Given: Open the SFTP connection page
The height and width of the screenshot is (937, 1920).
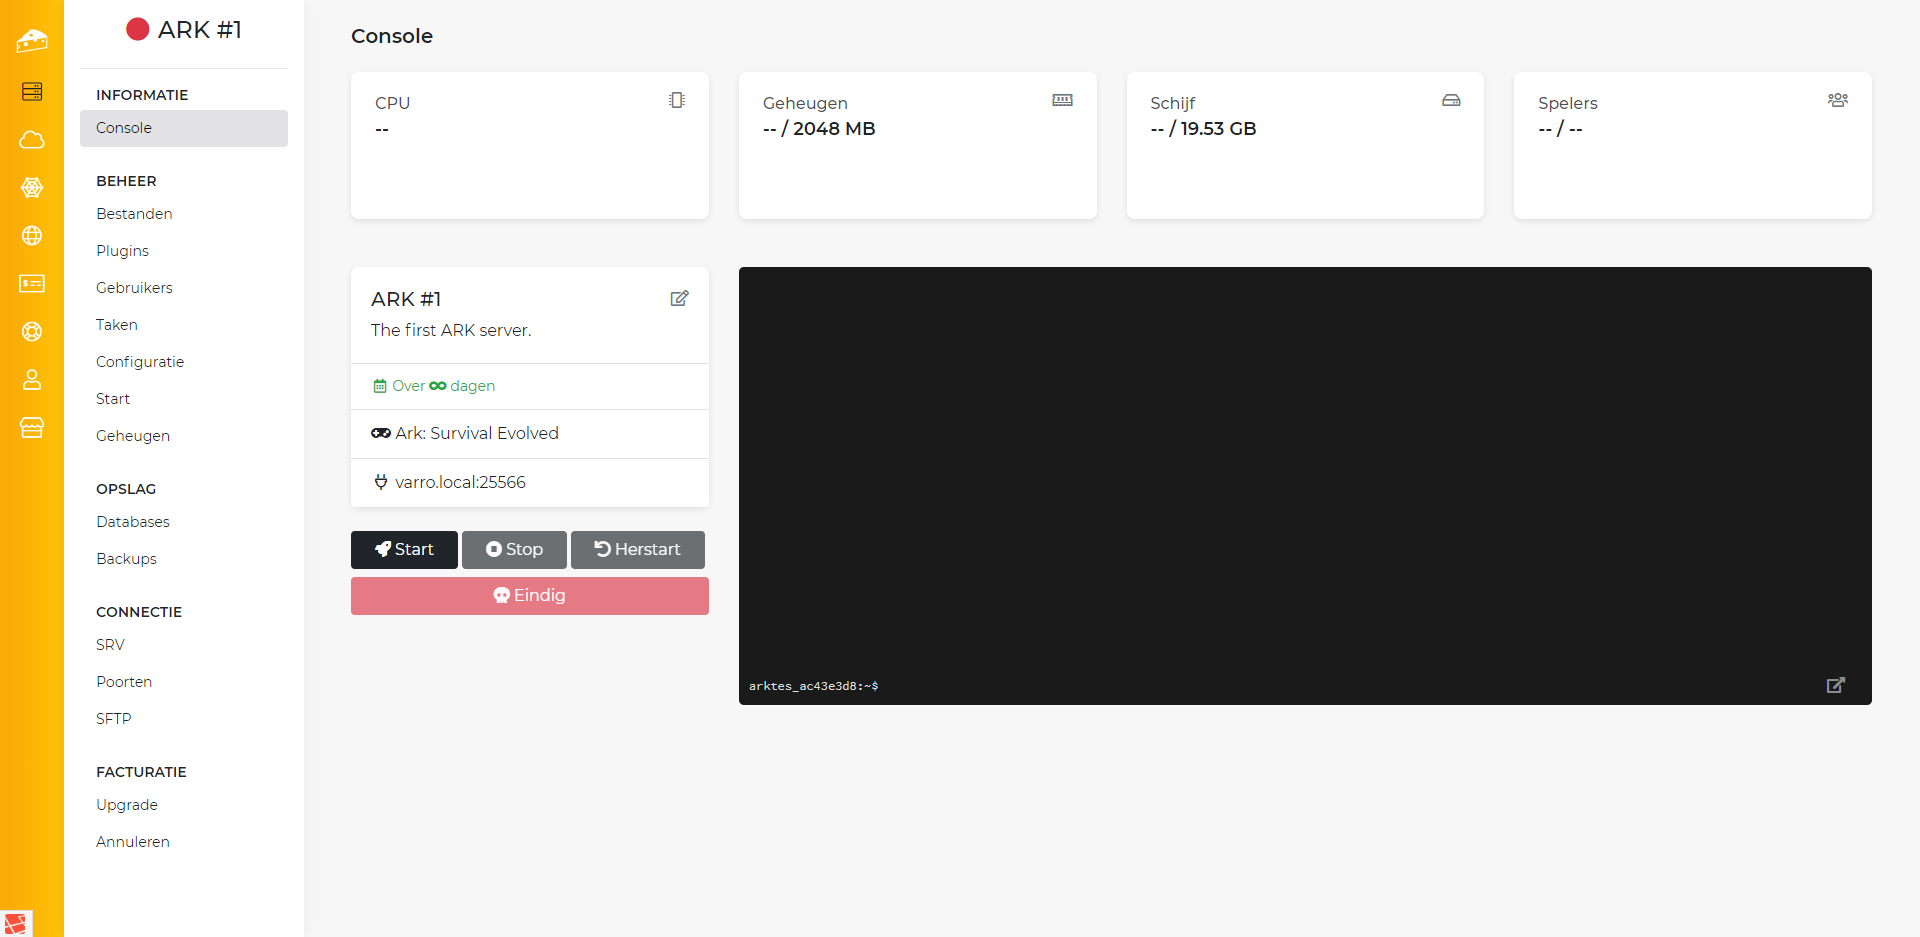Looking at the screenshot, I should [x=113, y=719].
